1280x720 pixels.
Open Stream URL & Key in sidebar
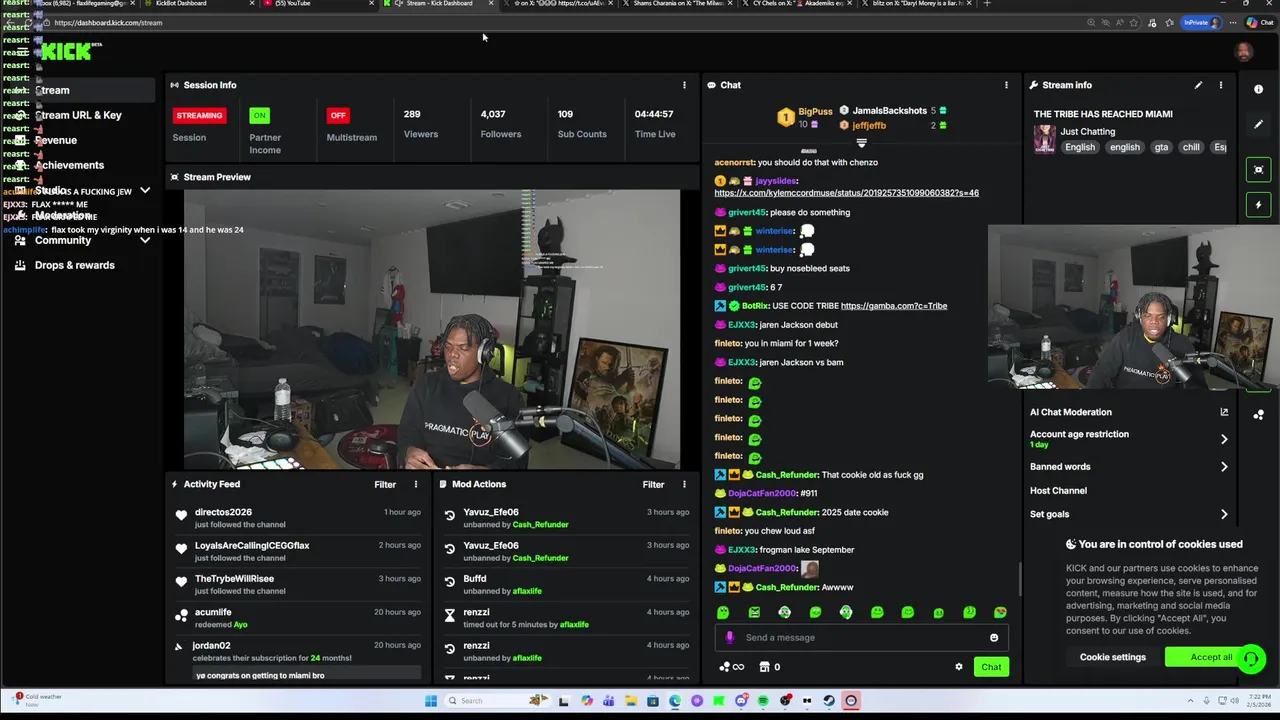(78, 115)
